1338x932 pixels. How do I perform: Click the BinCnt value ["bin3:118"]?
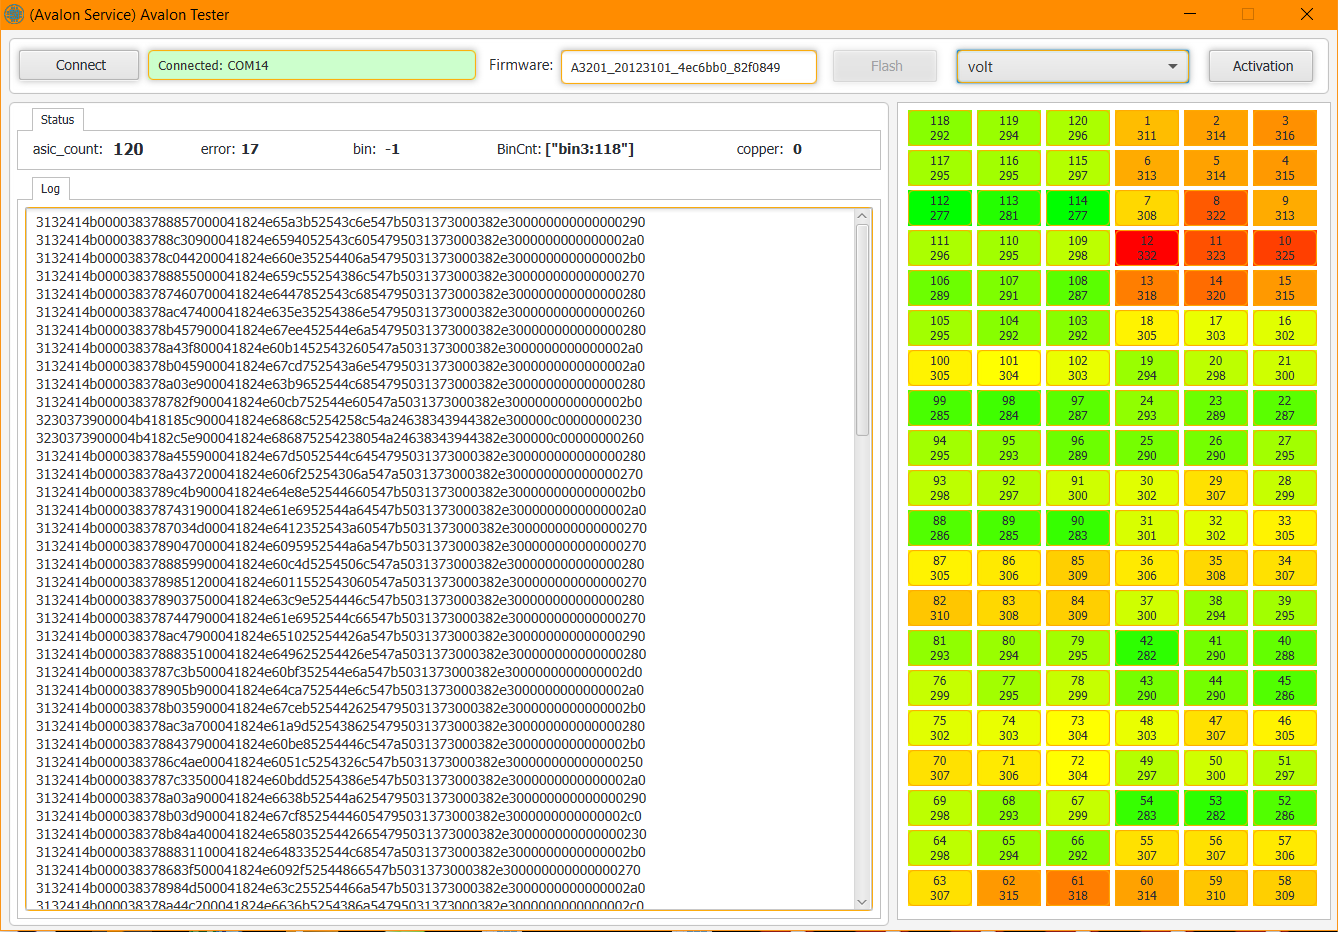tap(589, 149)
